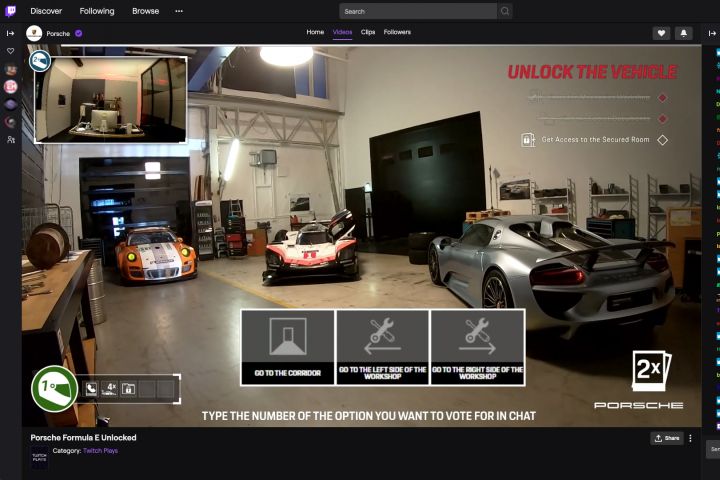
Task: Open followed channels heart icon in sidebar
Action: point(10,51)
